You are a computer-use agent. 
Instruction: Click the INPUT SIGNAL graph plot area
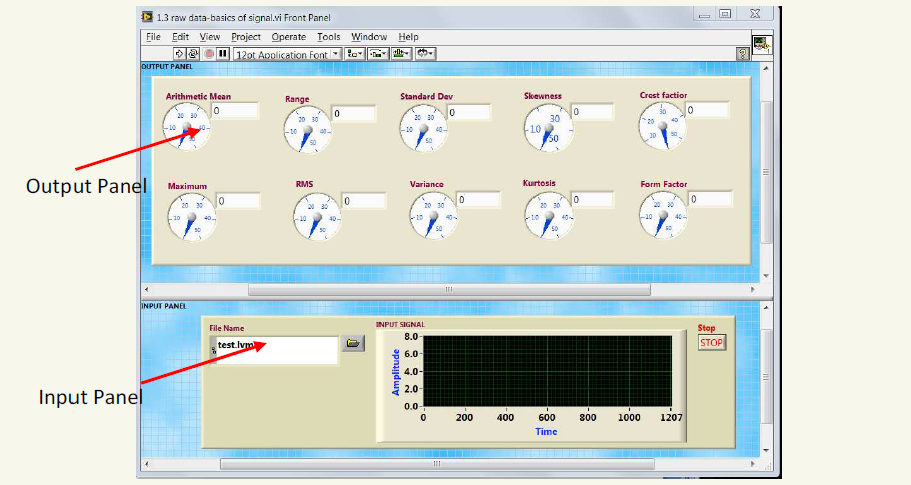coord(547,371)
